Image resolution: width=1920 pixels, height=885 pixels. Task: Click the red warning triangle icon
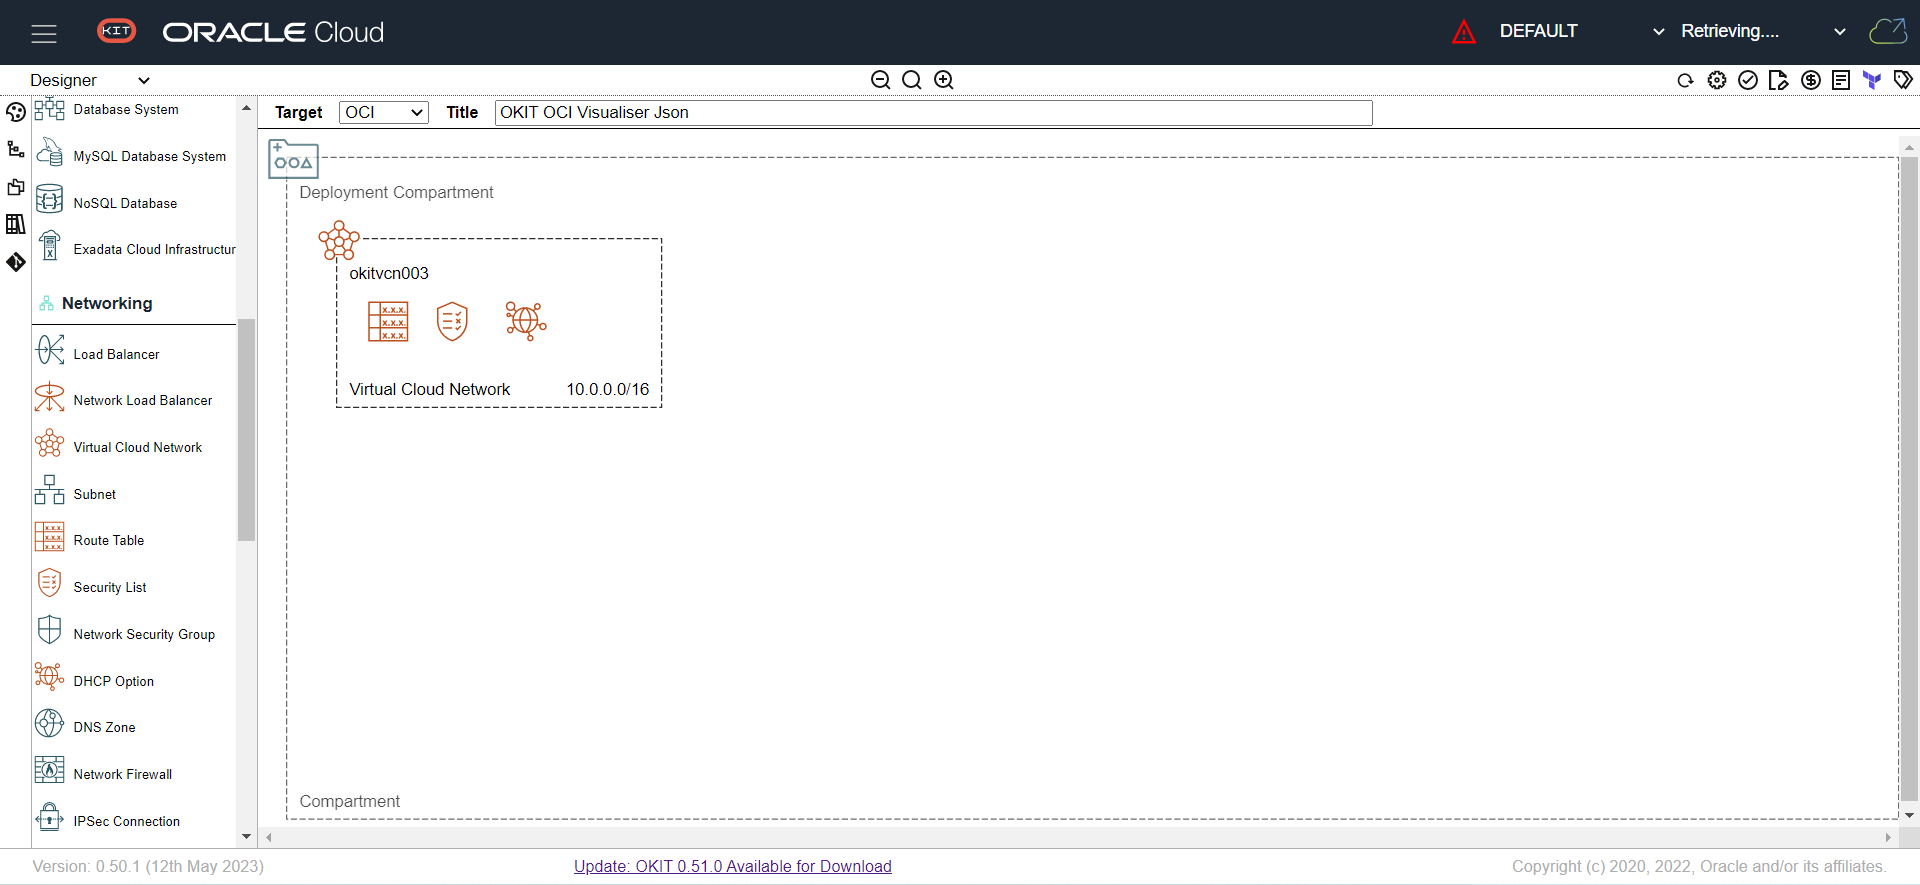1464,32
